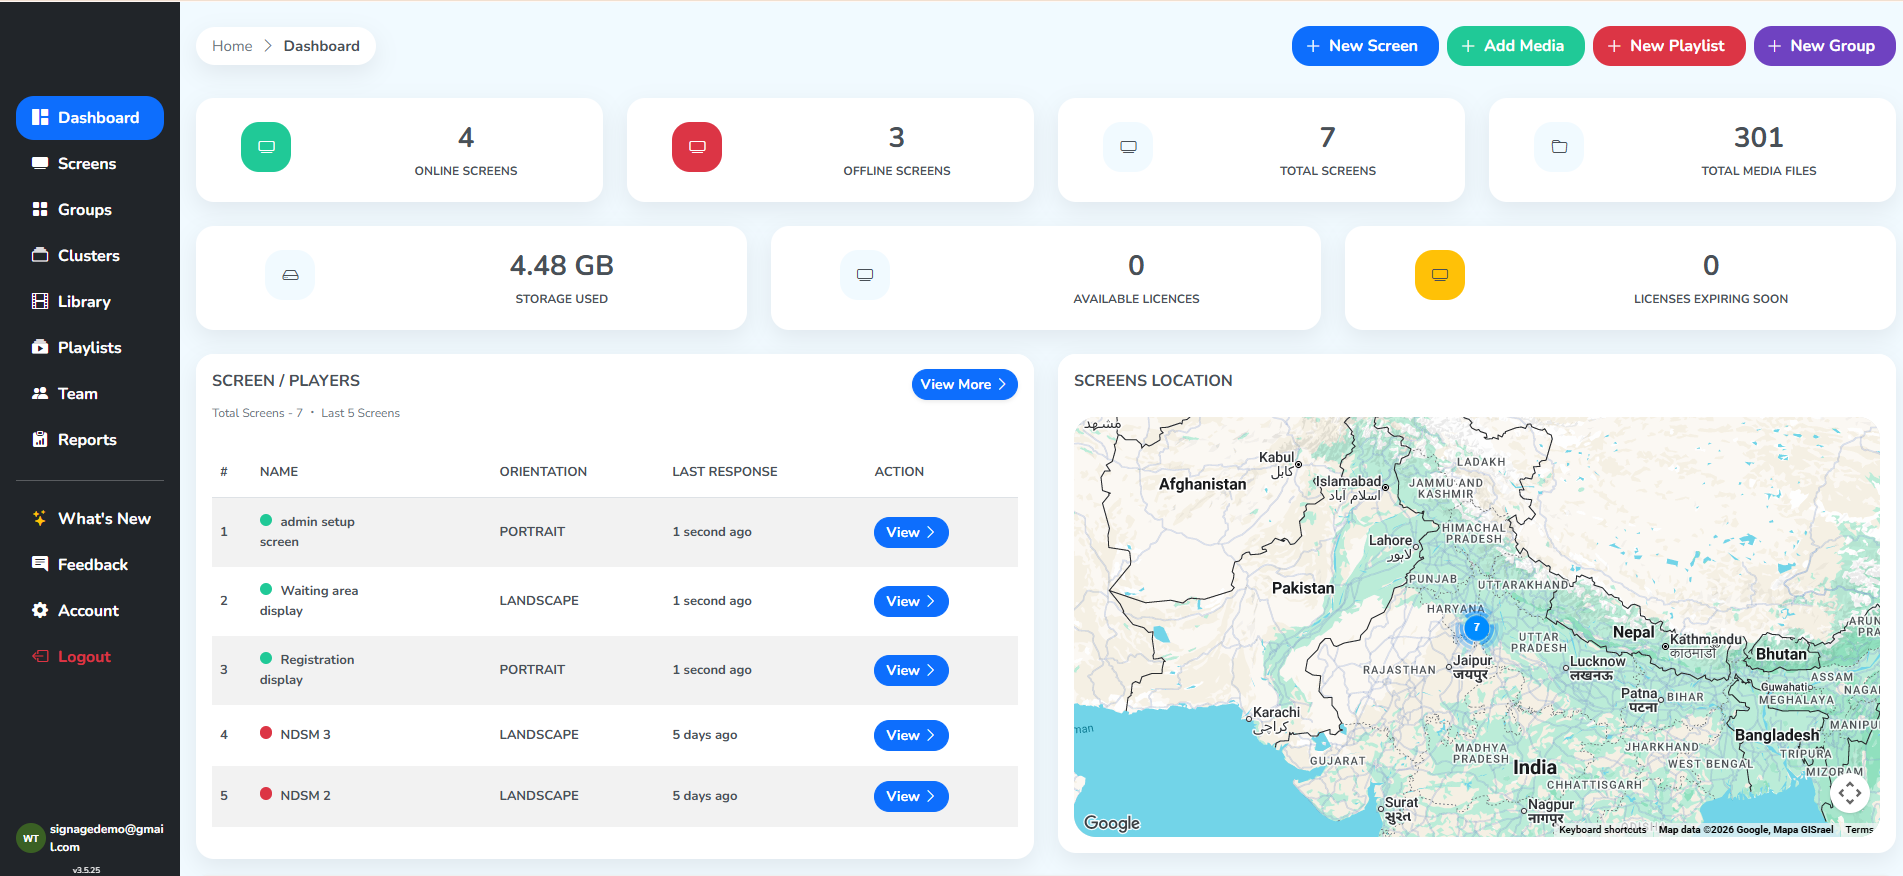Screen dimensions: 1903x876
Task: Click the green Online Screens monitor icon
Action: click(266, 147)
